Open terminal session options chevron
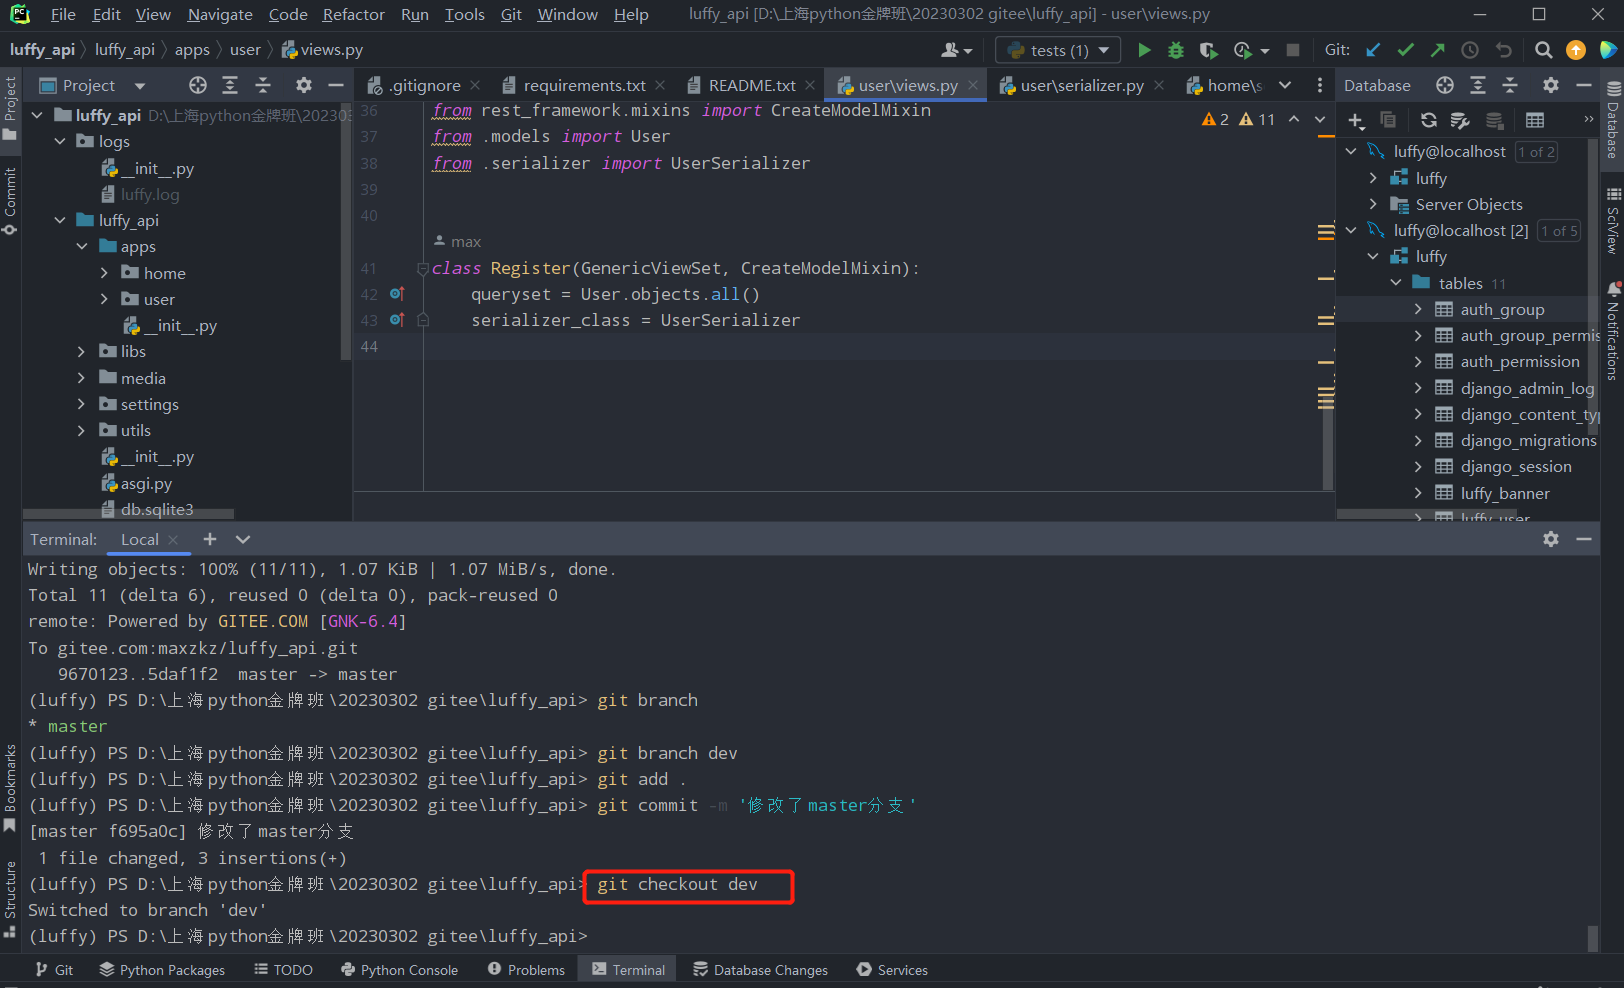Screen dimensions: 1624x988 point(243,539)
